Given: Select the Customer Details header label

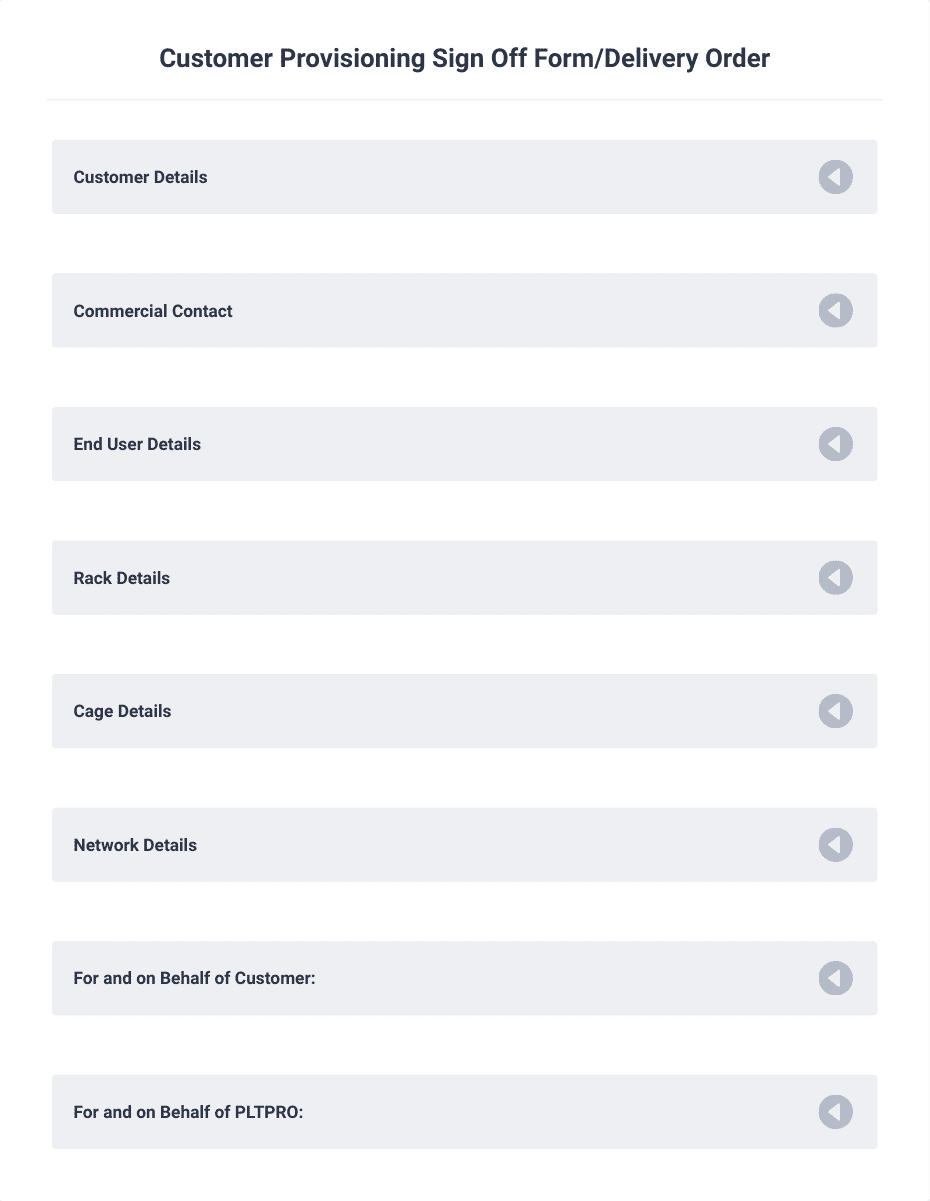Looking at the screenshot, I should [140, 177].
